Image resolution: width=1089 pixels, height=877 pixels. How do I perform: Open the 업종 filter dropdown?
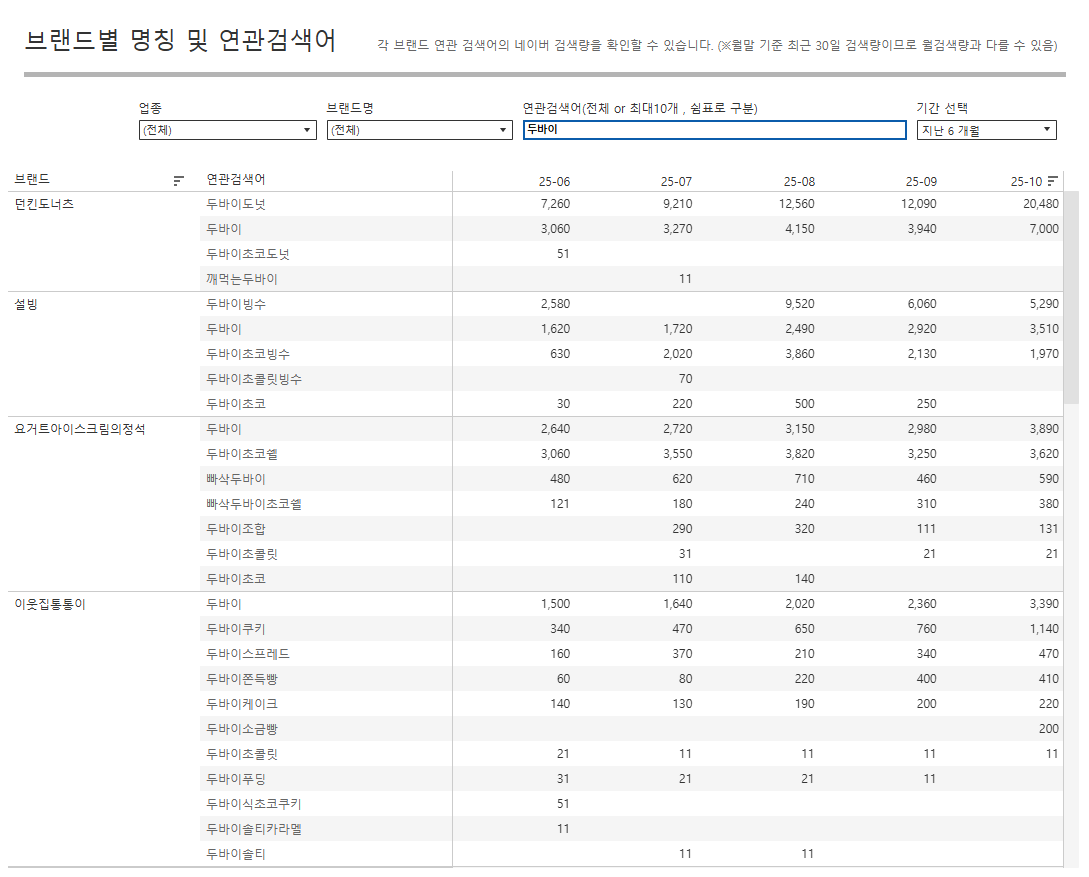coord(227,130)
